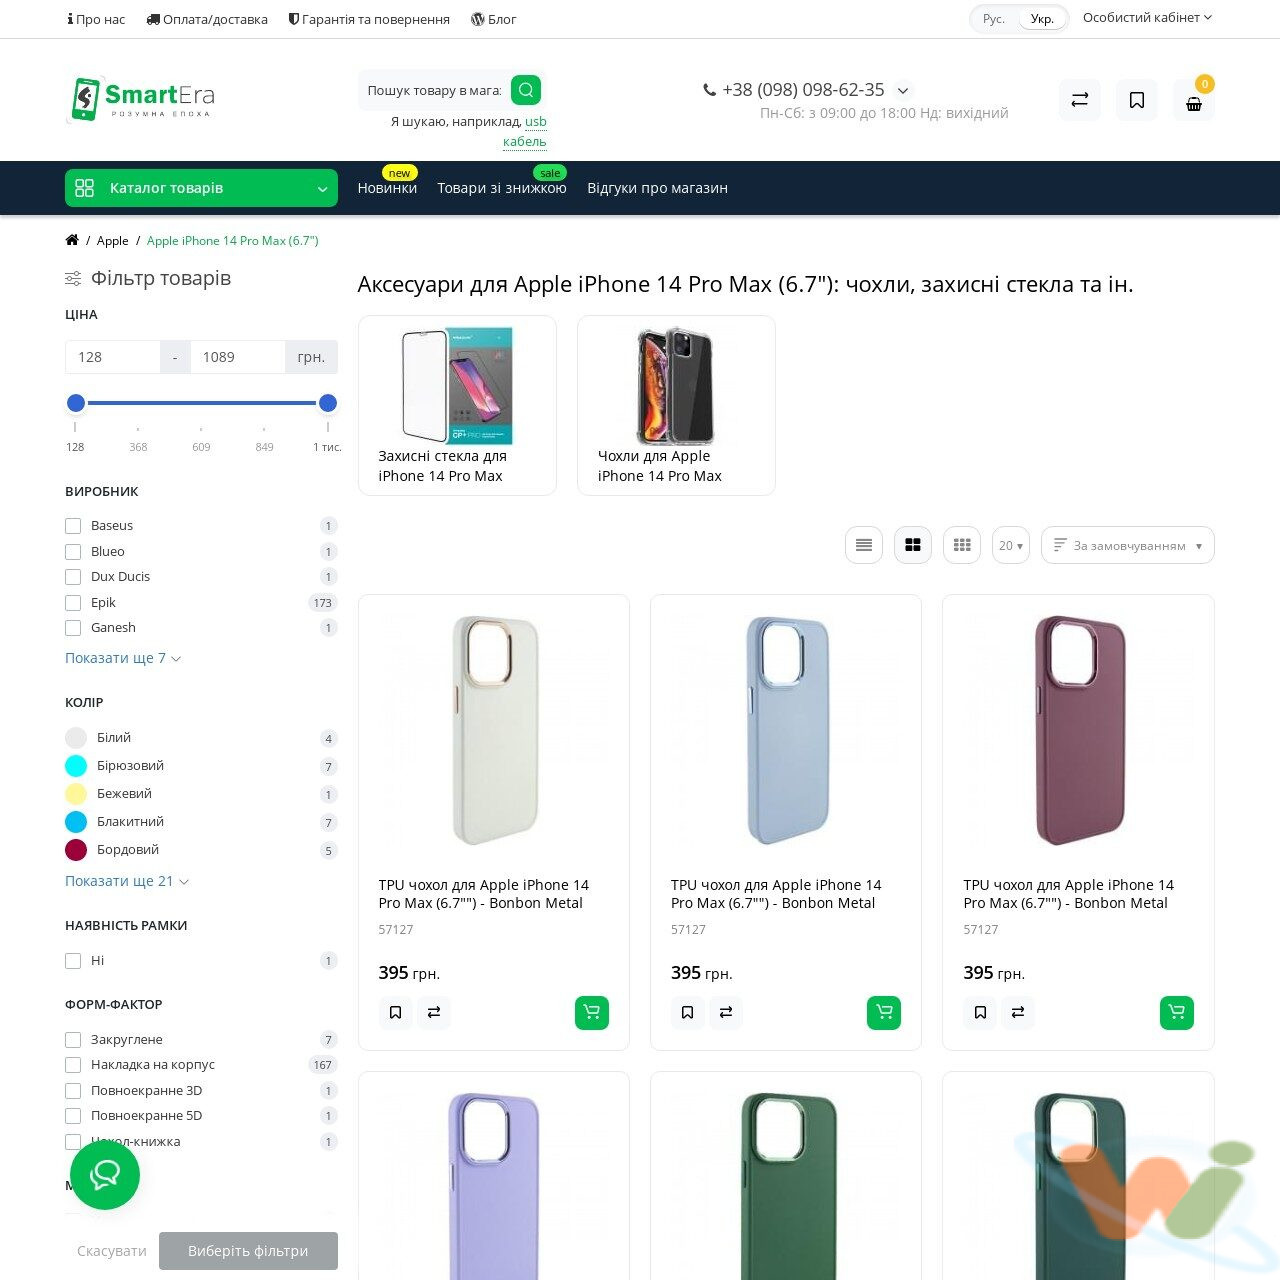
Task: Switch site language to 'Рус.'
Action: [x=994, y=19]
